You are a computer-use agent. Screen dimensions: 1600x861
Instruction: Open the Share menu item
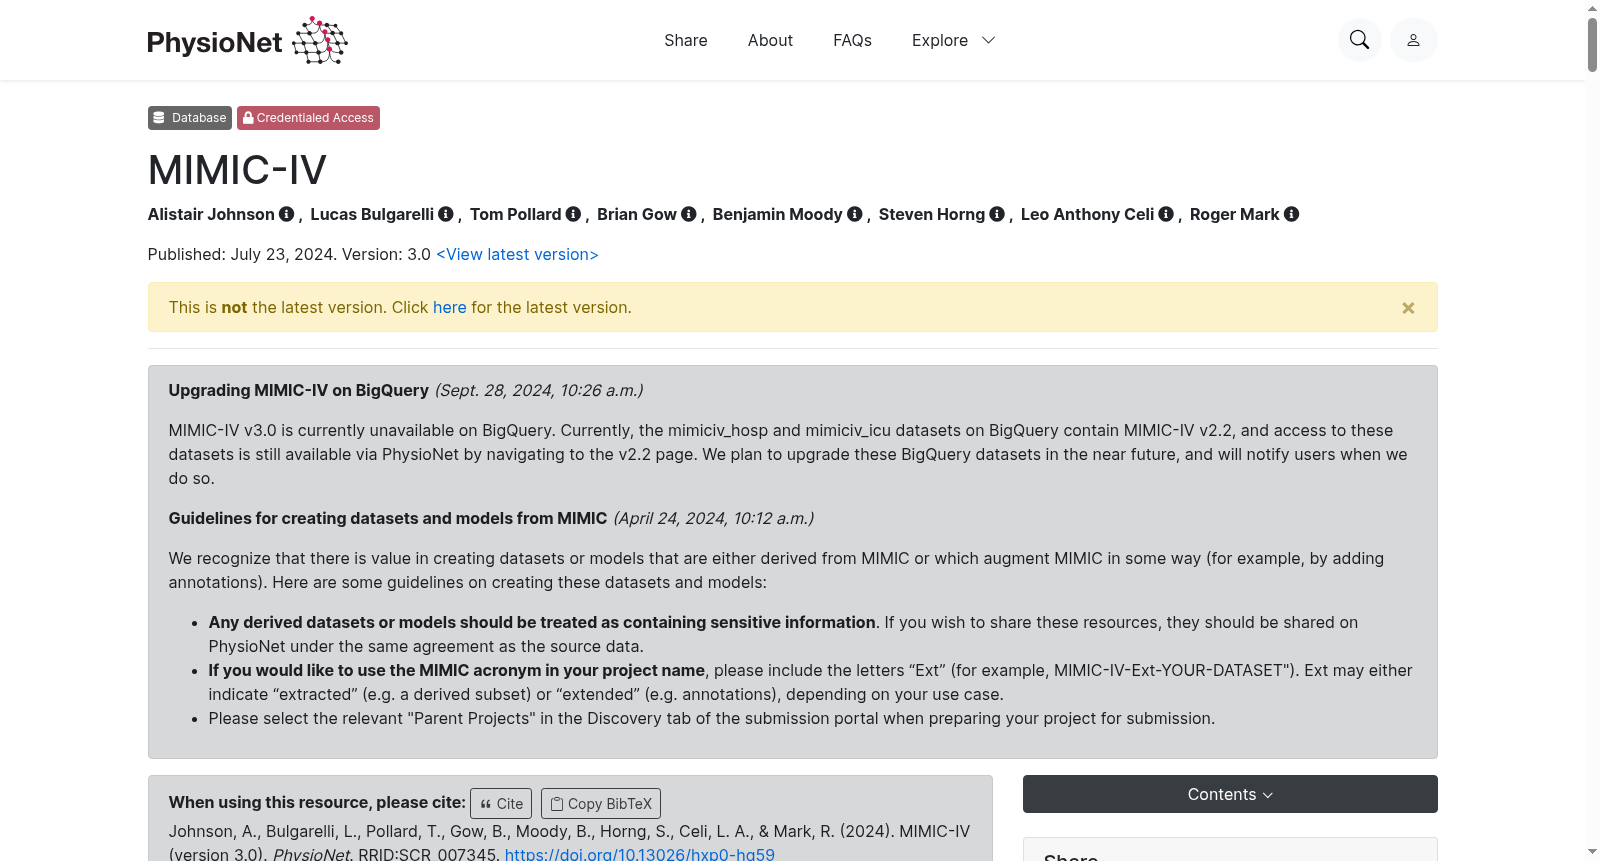[x=686, y=40]
